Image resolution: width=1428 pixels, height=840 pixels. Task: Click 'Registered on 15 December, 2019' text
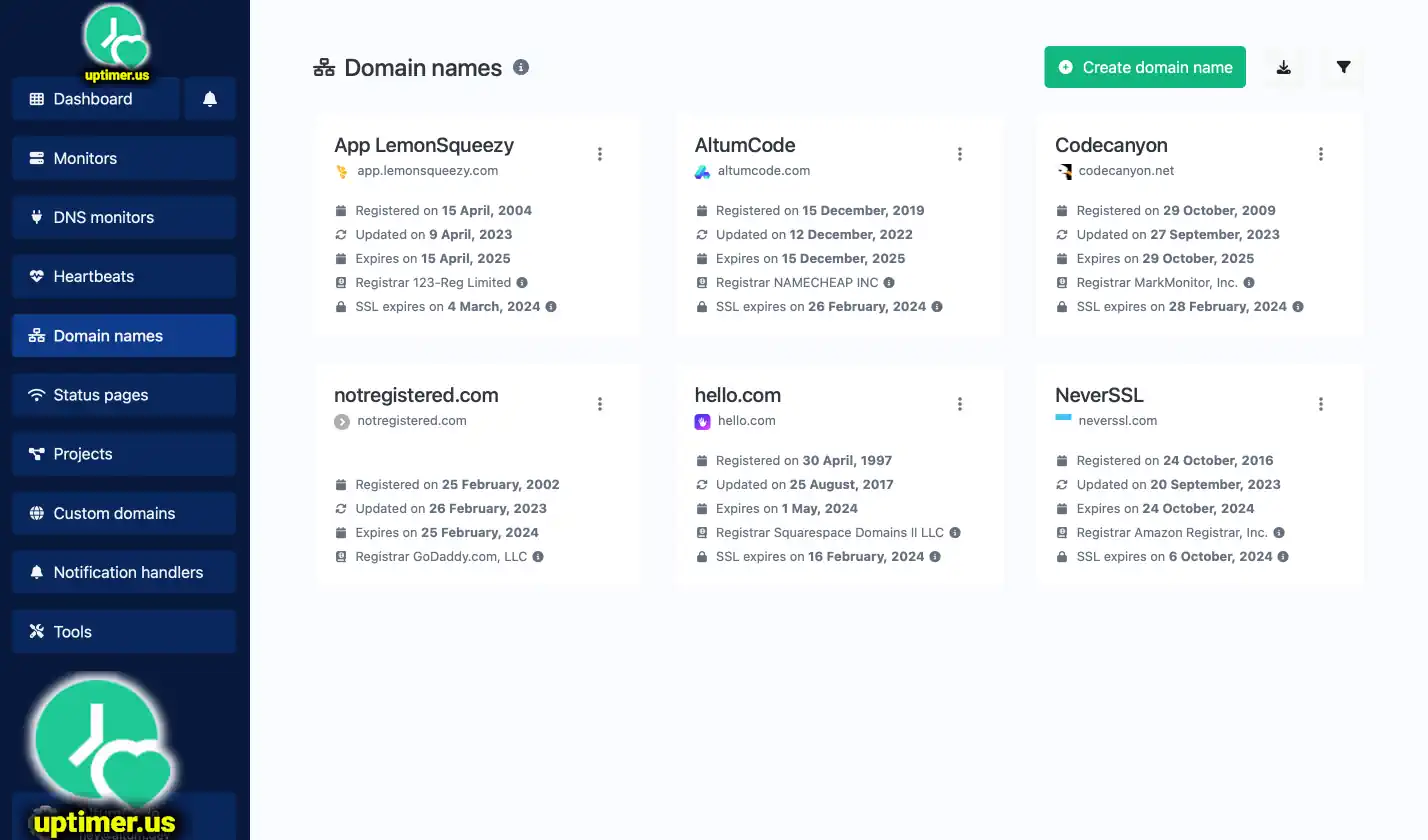820,211
